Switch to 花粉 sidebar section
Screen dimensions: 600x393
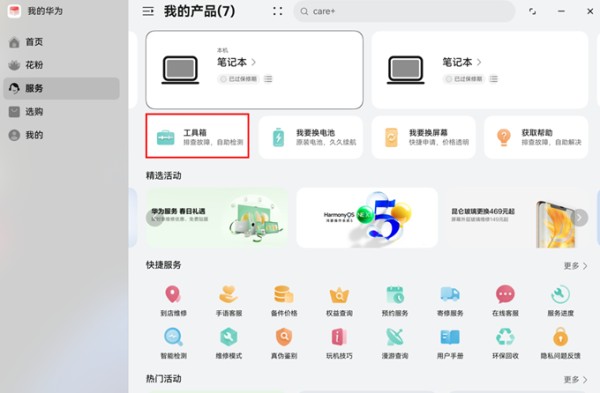click(x=61, y=65)
